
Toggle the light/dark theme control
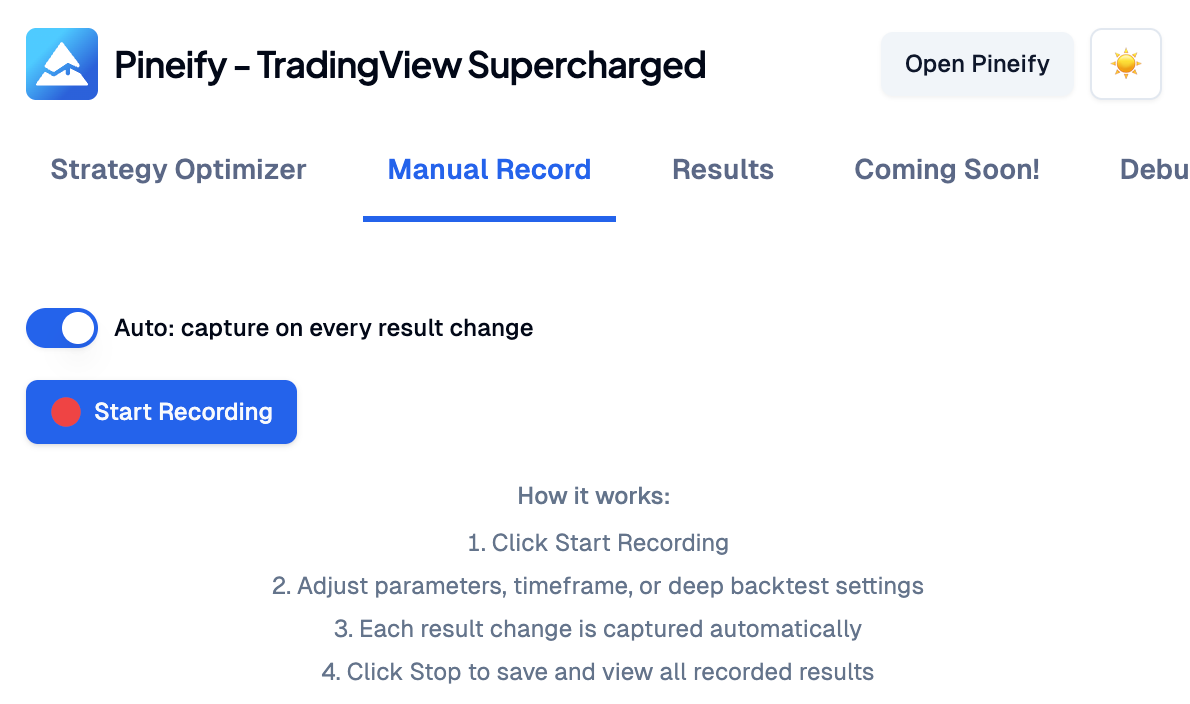click(1126, 63)
